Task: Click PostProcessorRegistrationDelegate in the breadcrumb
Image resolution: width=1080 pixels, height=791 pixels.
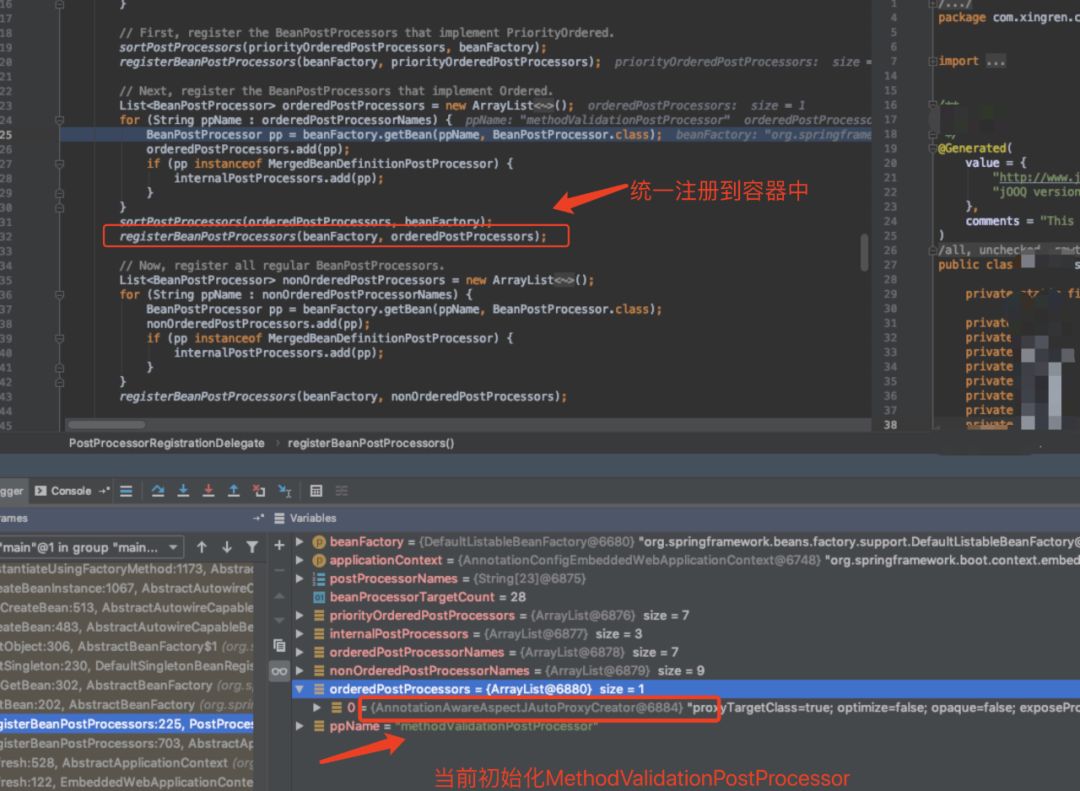Action: 166,443
